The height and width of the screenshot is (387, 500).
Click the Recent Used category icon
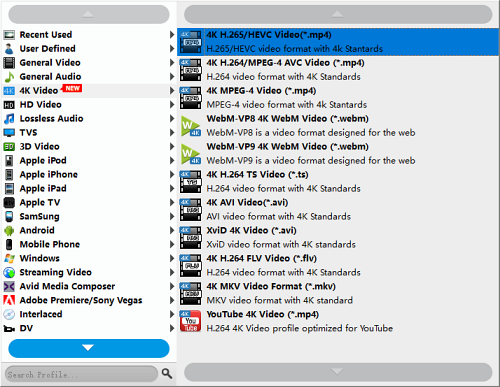(x=9, y=35)
